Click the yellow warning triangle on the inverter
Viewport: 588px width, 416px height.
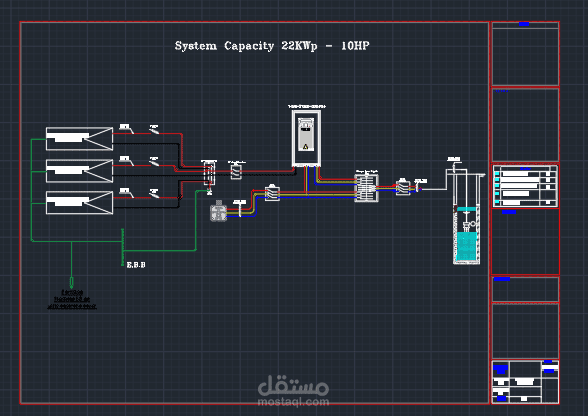(x=305, y=147)
